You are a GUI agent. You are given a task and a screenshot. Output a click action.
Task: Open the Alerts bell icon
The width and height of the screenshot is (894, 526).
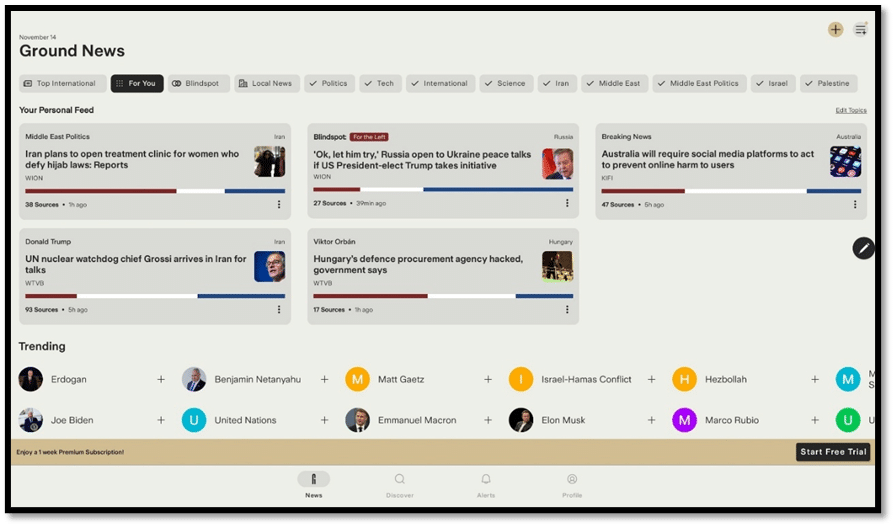[x=486, y=480]
